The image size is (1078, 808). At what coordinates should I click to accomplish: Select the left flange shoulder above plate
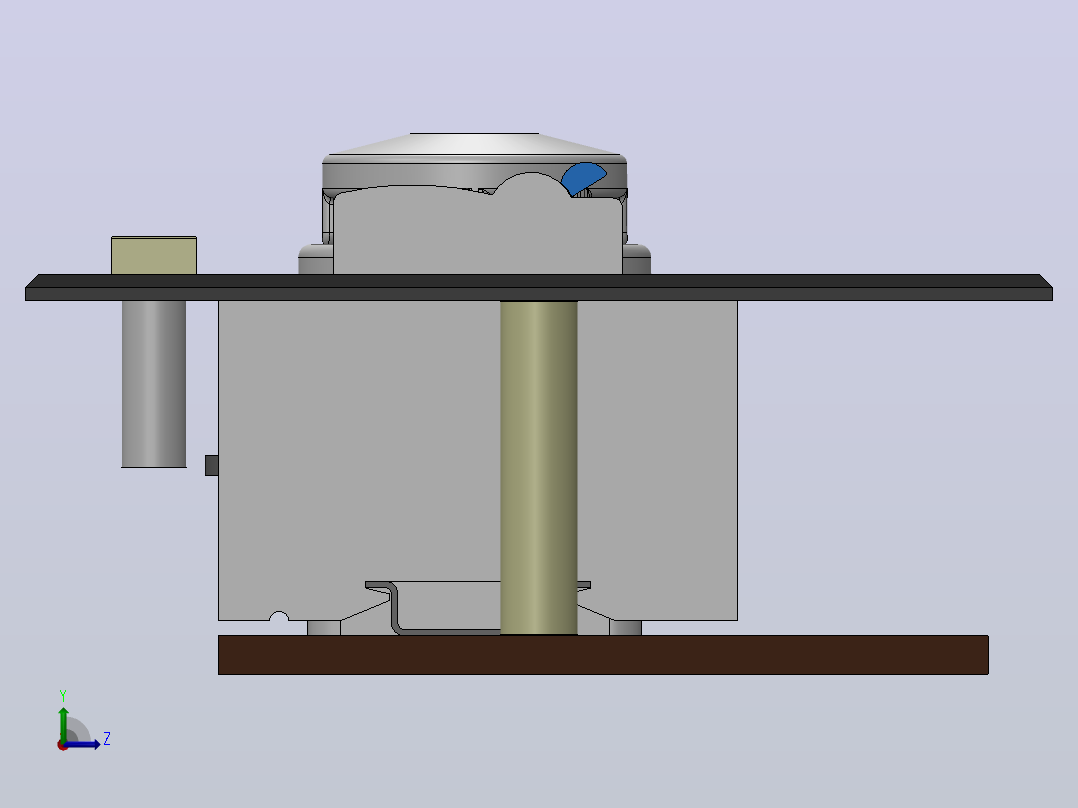point(316,259)
